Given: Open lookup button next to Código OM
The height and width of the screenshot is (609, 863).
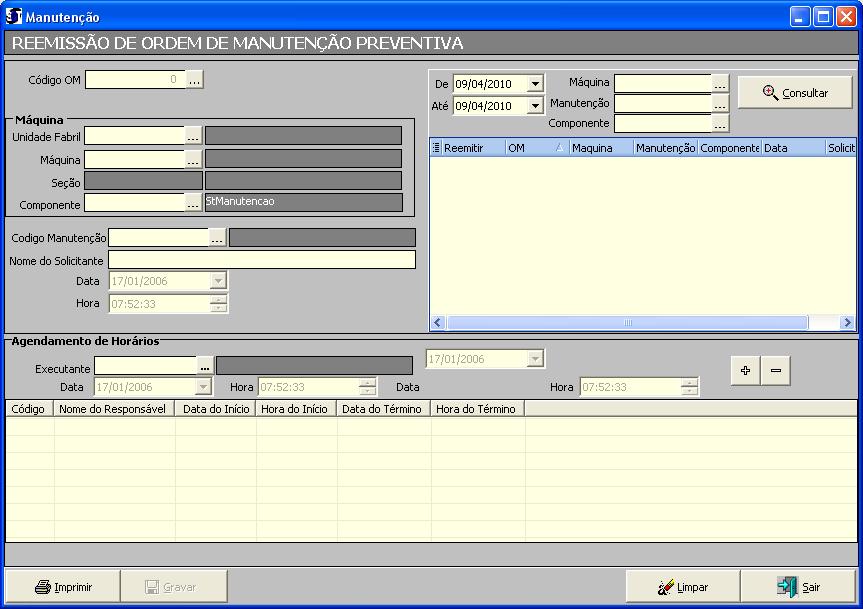Looking at the screenshot, I should point(195,79).
